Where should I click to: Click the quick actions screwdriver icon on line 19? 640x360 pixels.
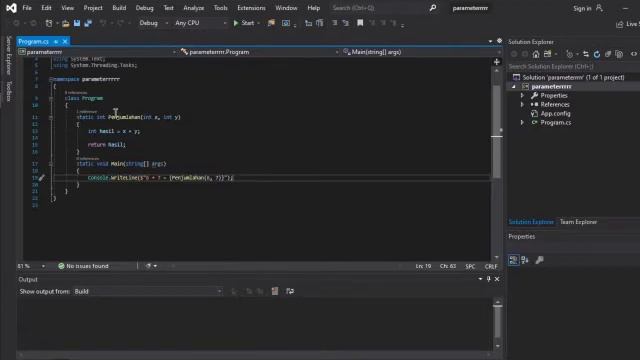click(42, 178)
